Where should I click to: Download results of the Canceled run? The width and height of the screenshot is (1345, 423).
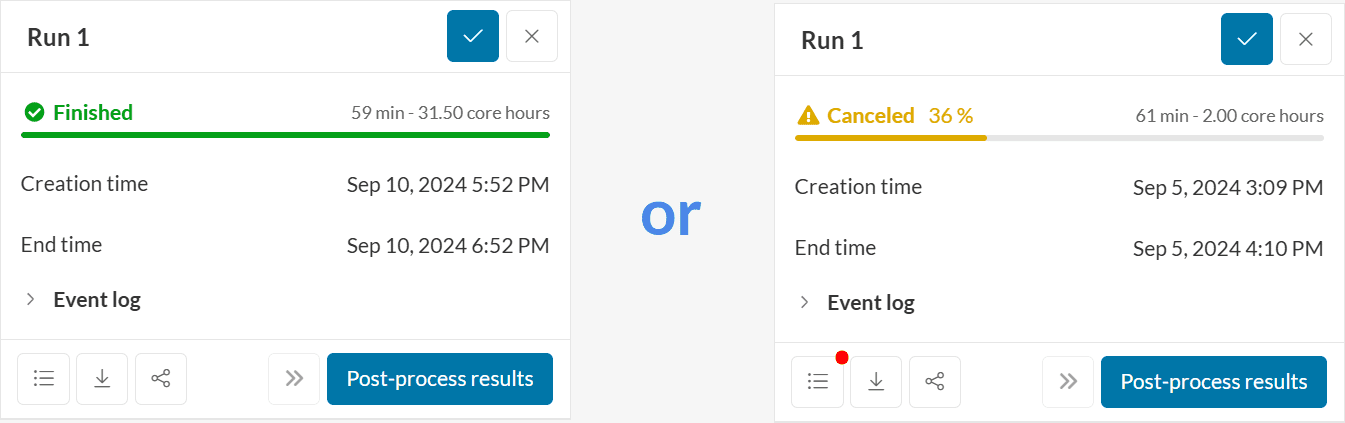[876, 382]
